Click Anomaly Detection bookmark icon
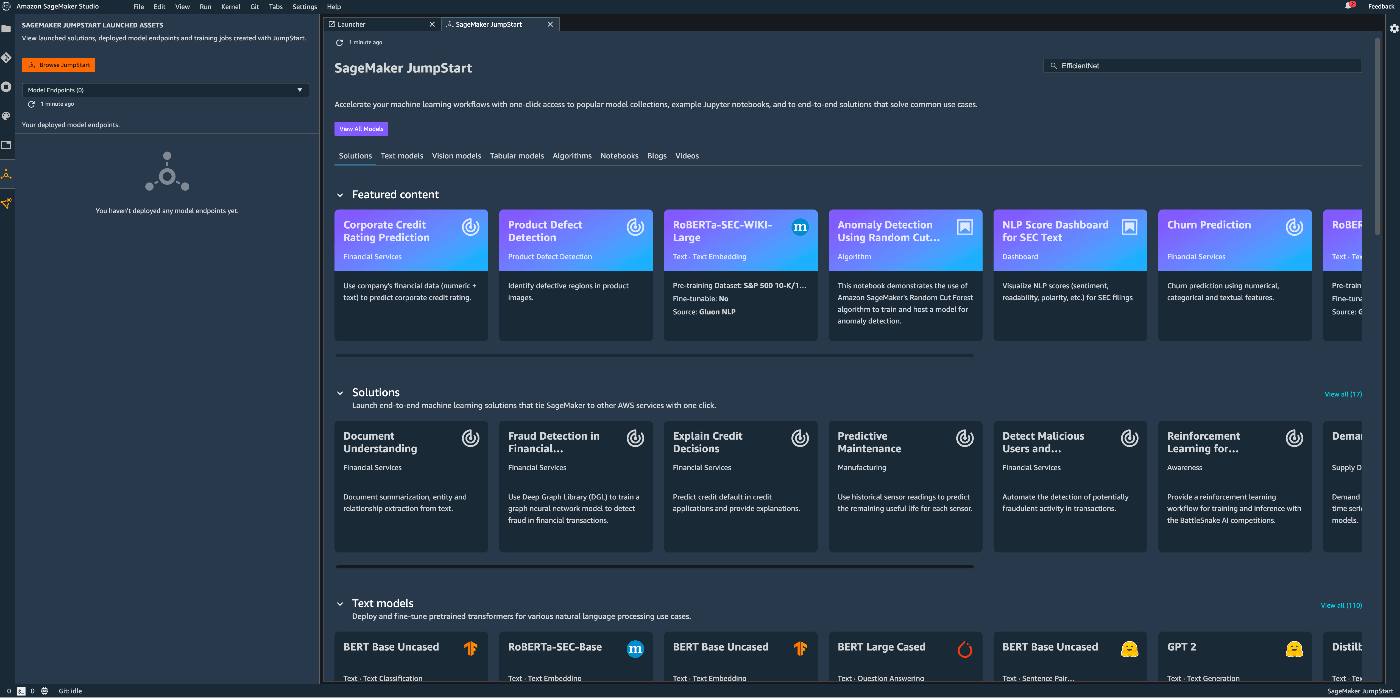 (964, 227)
